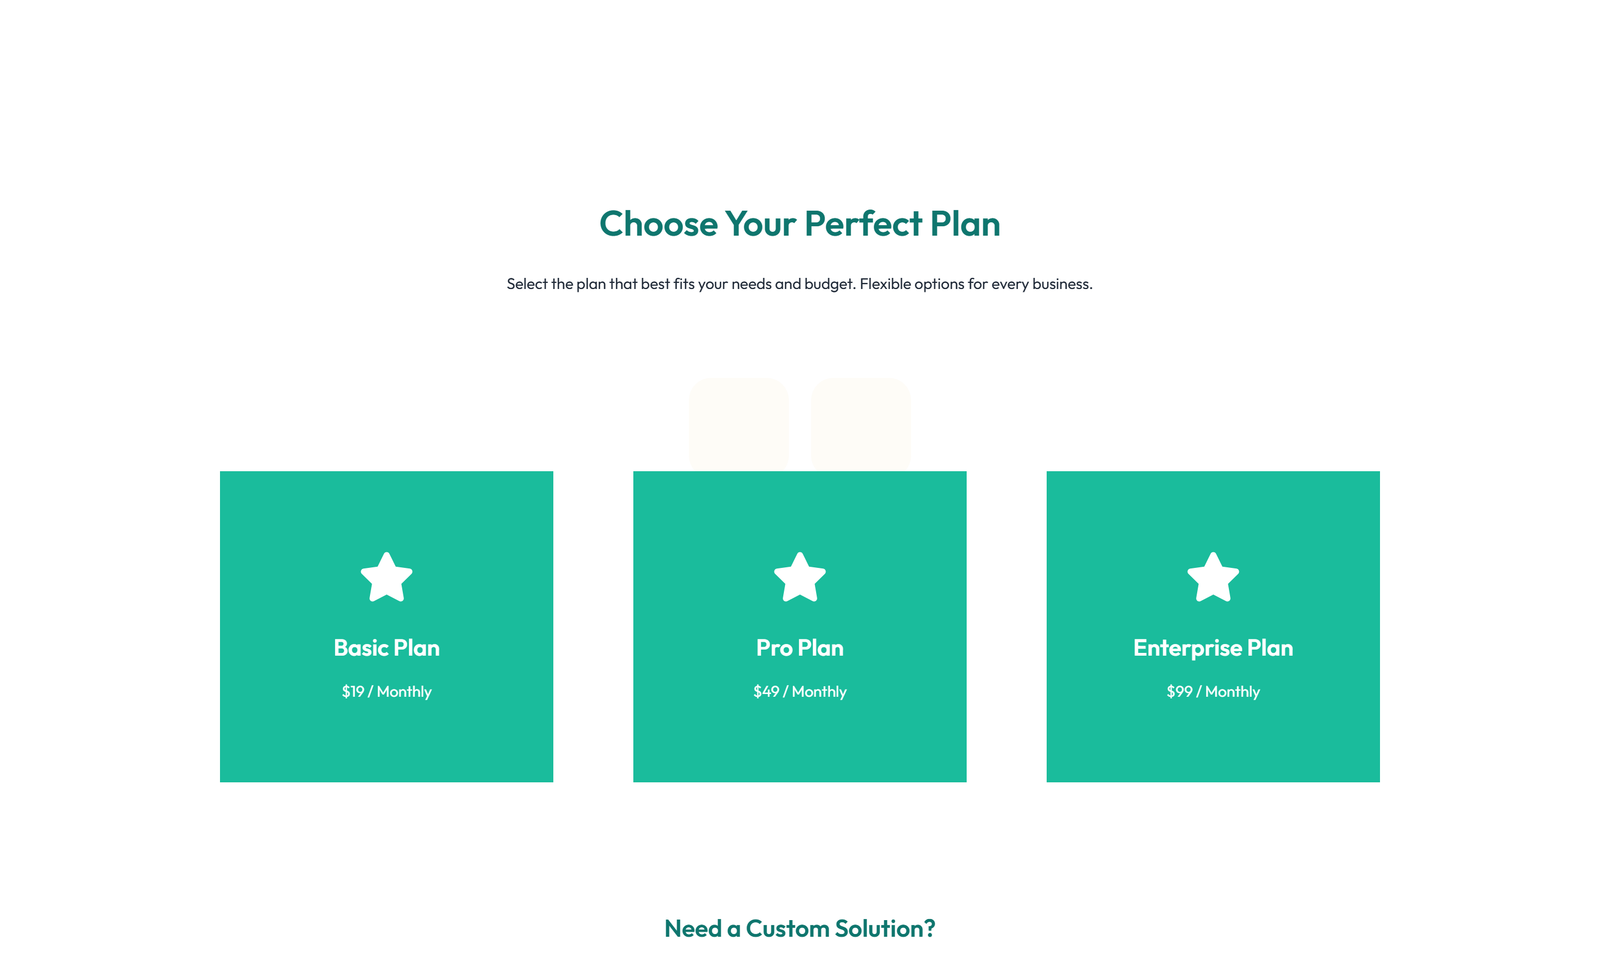Click the 'Basic Plan' title text

(387, 648)
